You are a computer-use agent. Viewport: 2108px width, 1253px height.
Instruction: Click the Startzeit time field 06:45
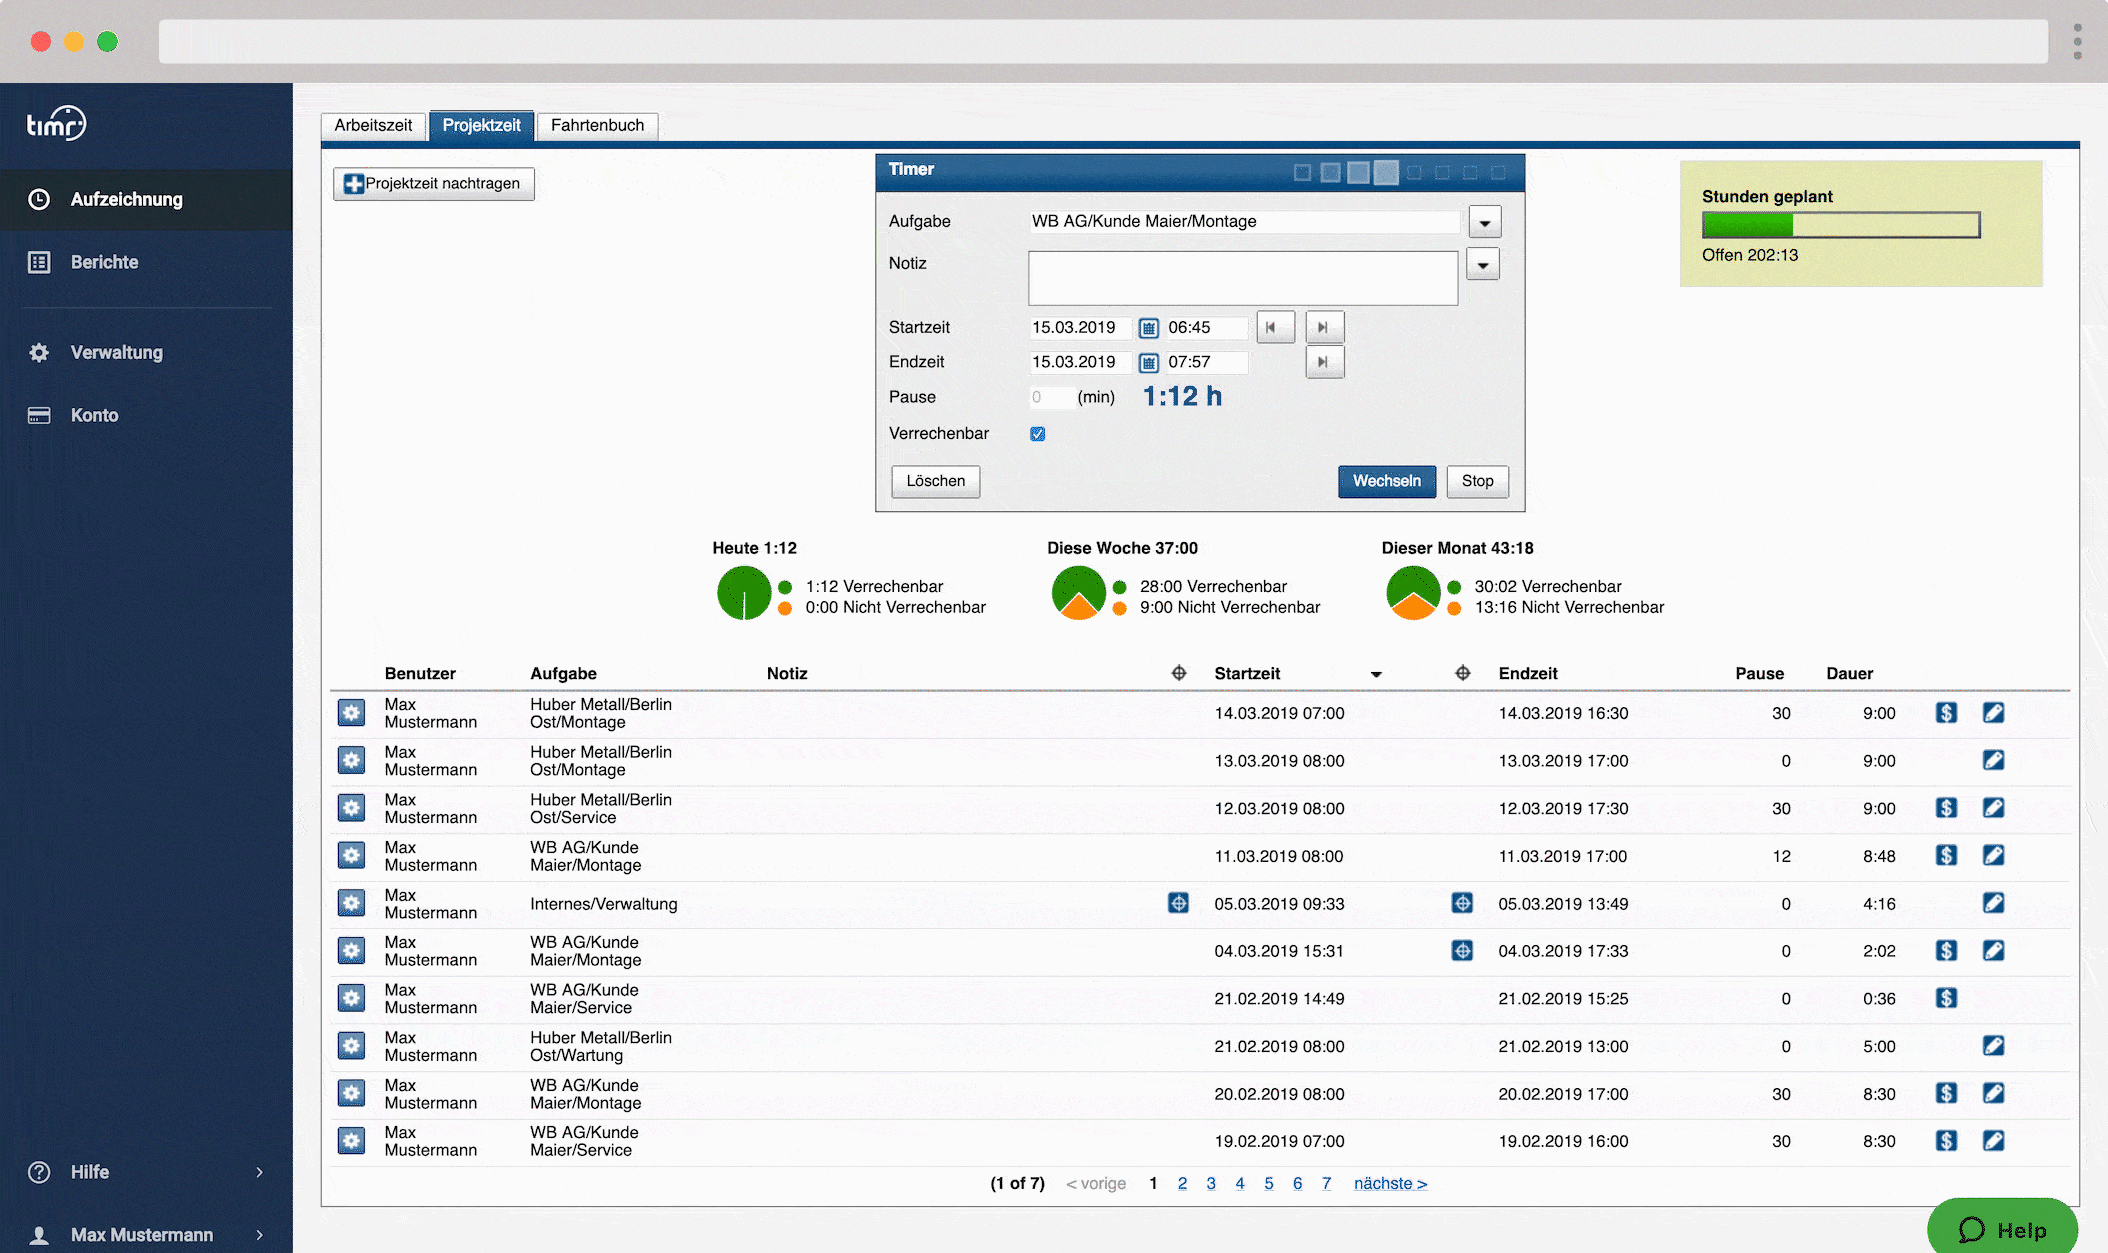coord(1207,327)
